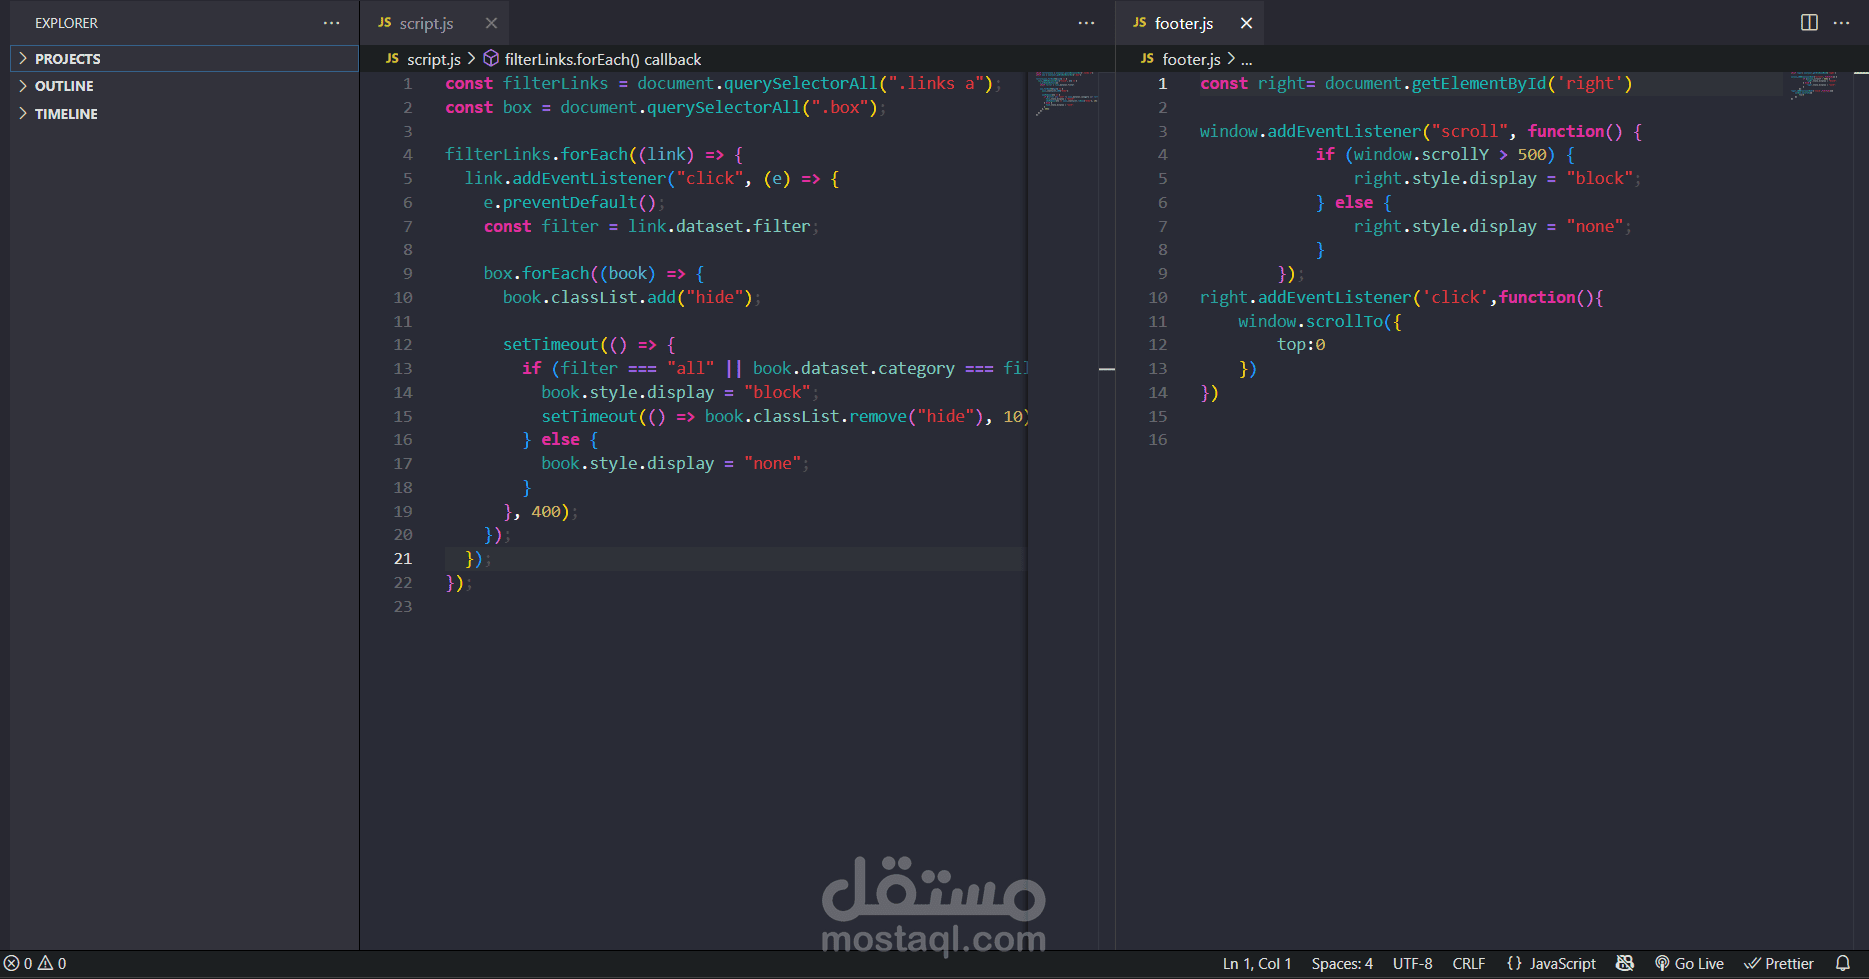Switch to the script.js tab
This screenshot has height=979, width=1869.
pos(425,23)
